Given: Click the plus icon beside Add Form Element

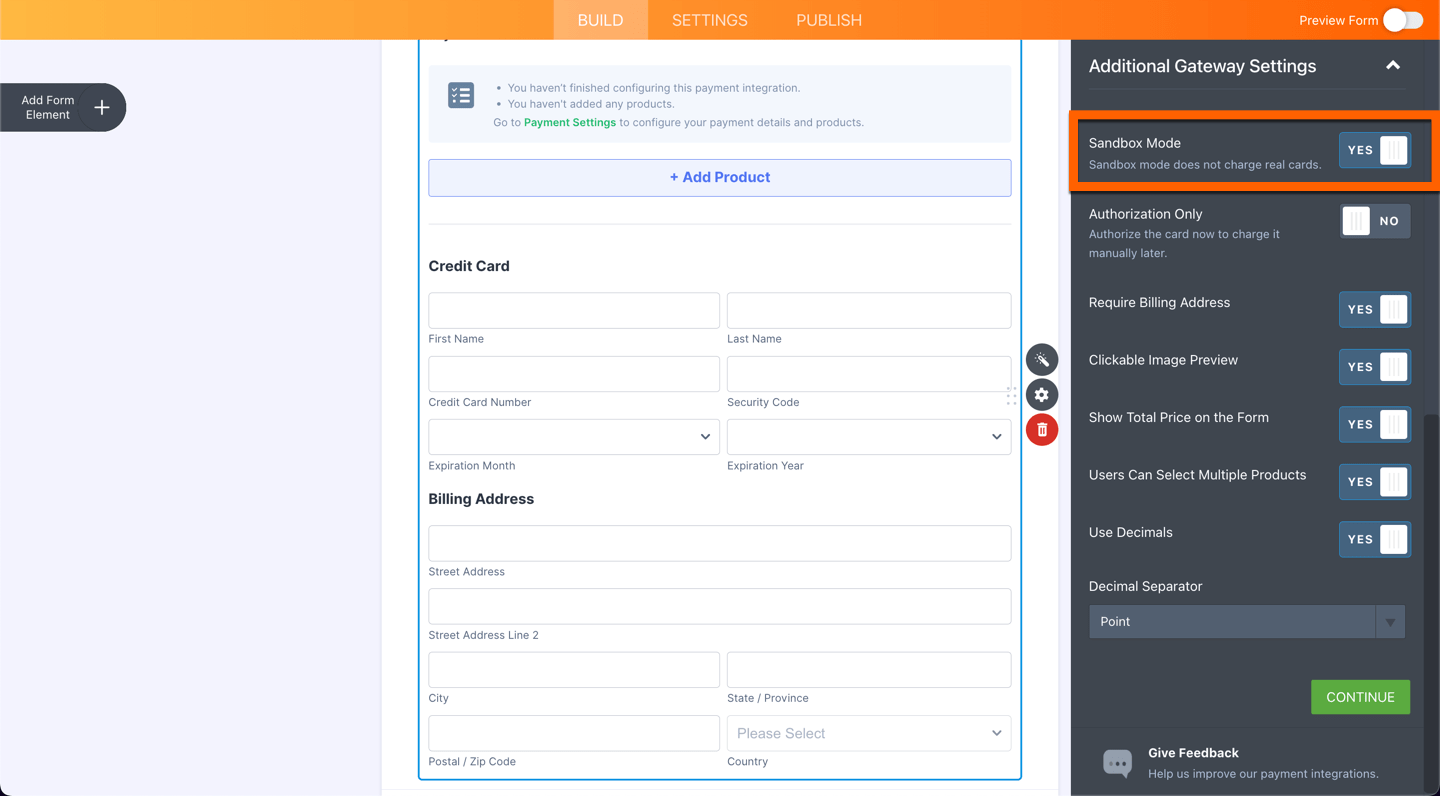Looking at the screenshot, I should [x=102, y=107].
